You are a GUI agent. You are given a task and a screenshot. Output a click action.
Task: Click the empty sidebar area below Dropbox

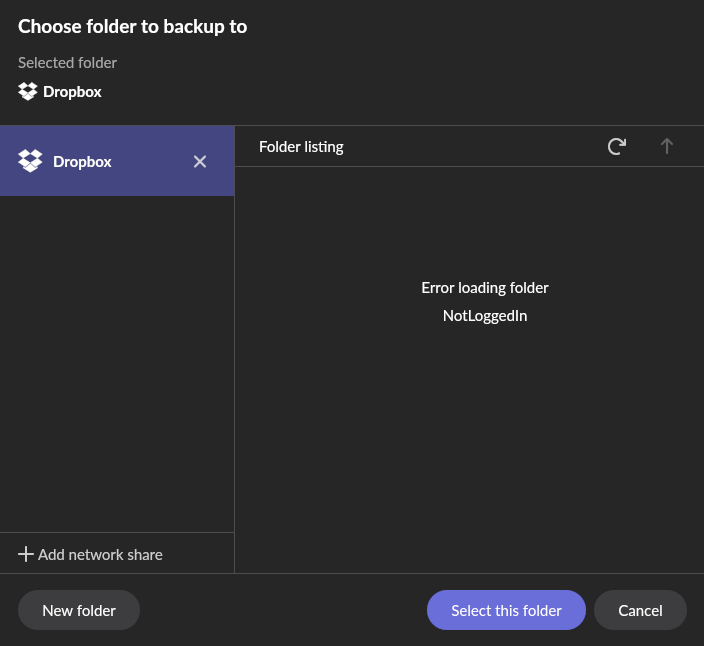click(x=117, y=360)
